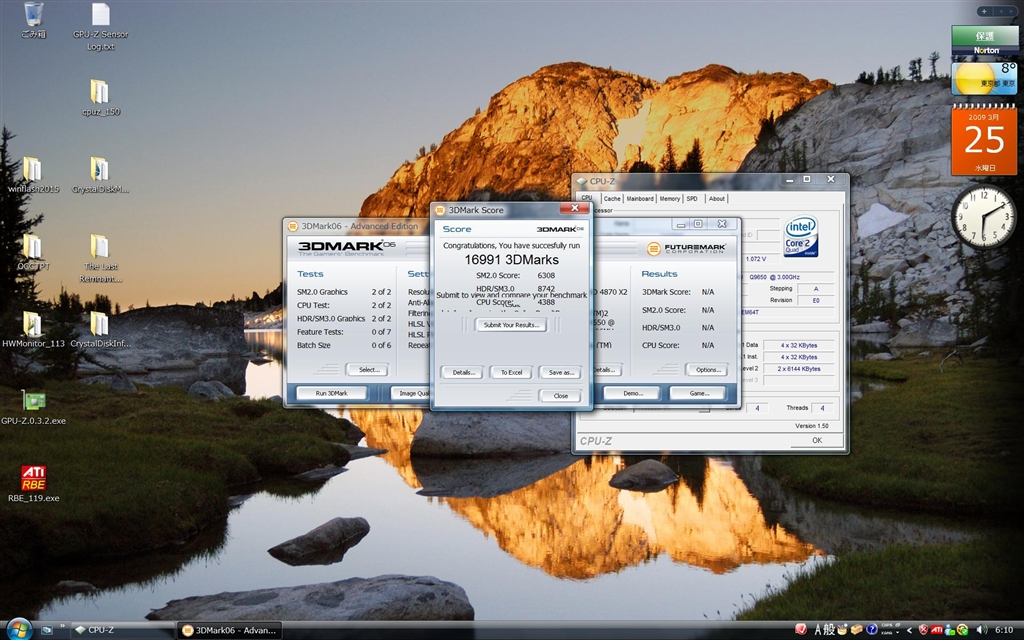The height and width of the screenshot is (640, 1024).
Task: Open the RBE_119.exe ATI desktop icon
Action: click(x=33, y=477)
